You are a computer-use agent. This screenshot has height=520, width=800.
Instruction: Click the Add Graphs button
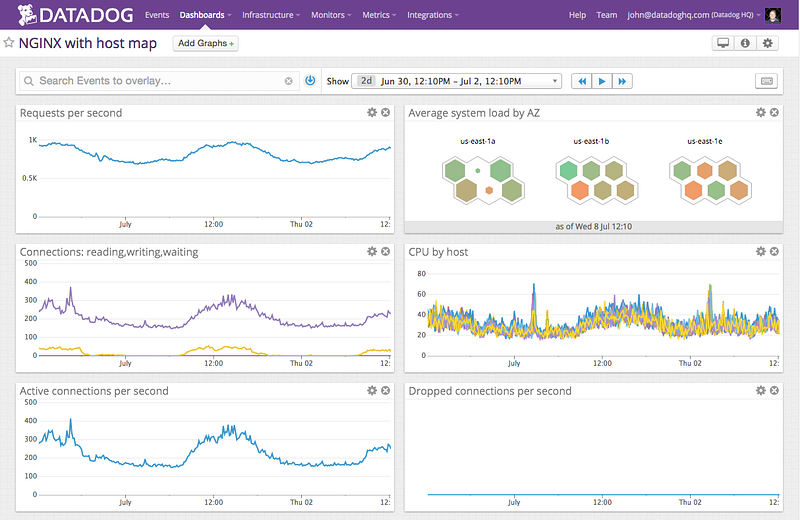206,43
